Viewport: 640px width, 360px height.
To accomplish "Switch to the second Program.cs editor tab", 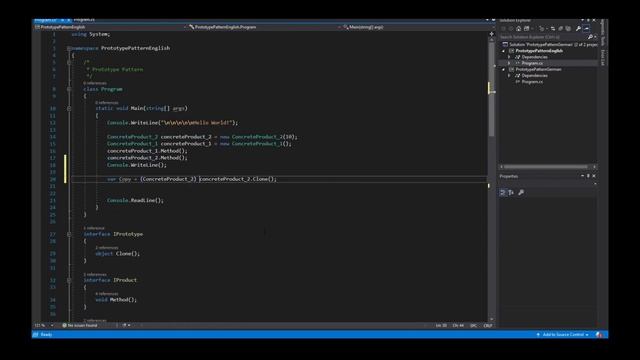I will [x=84, y=20].
